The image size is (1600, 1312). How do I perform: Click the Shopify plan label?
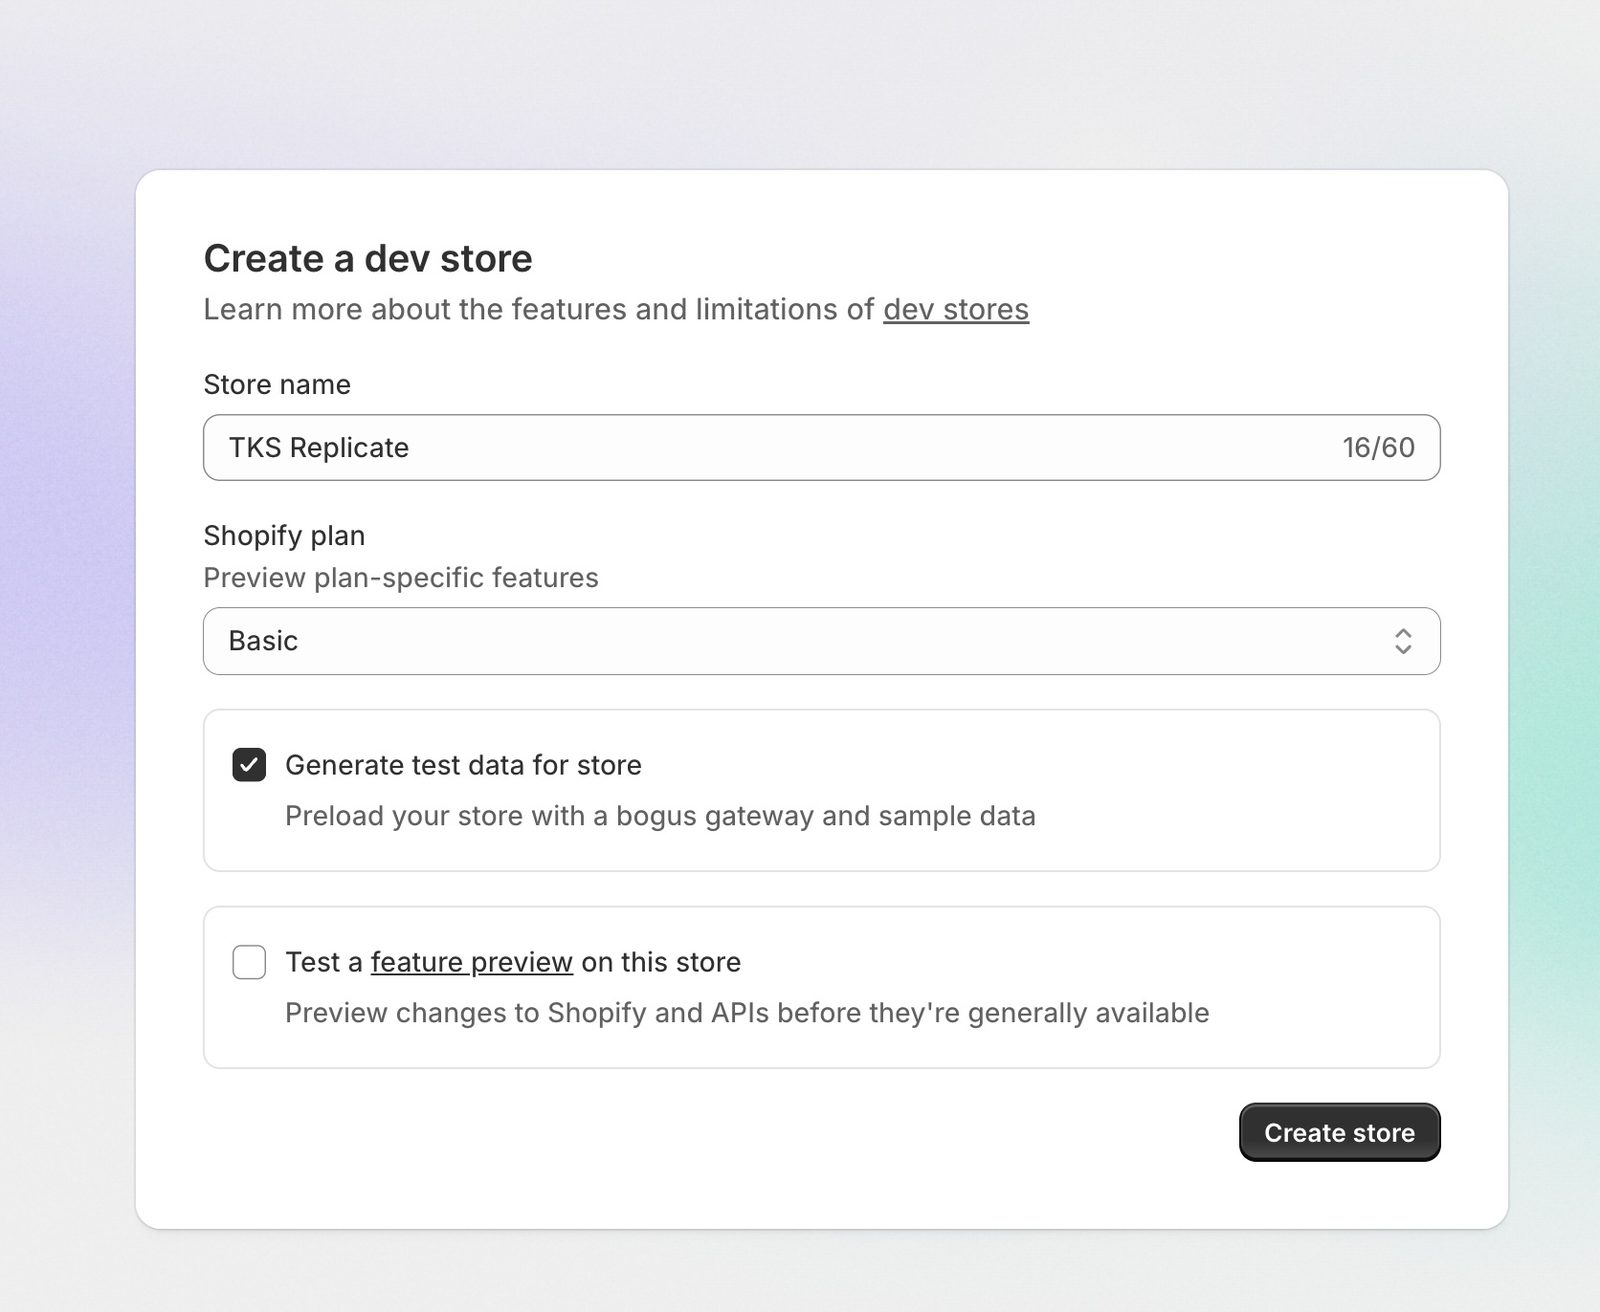(x=284, y=536)
